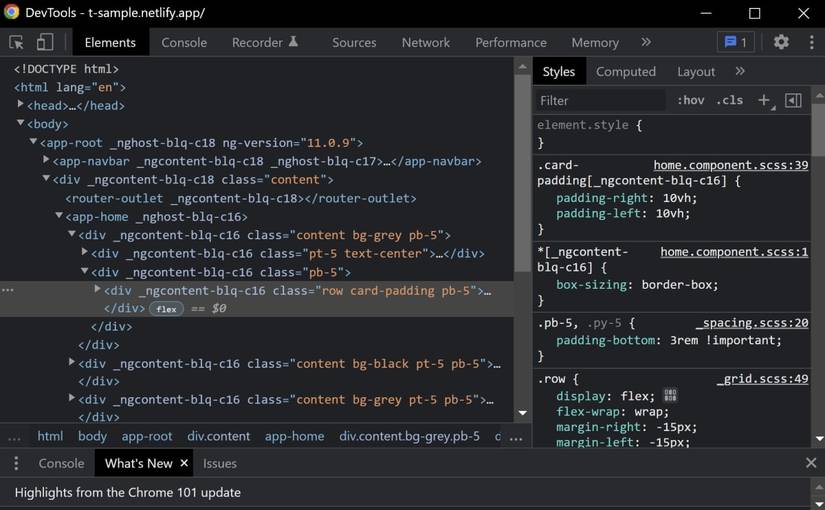Click the flex badge on the row div
Screen dimensions: 825x510
coord(166,309)
